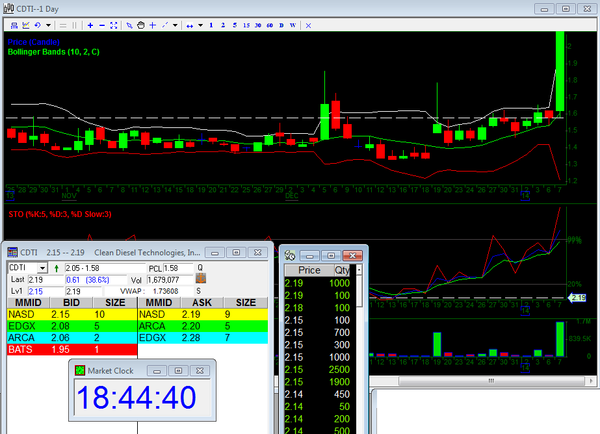Switch chart to 2 minute interval
Viewport: 600px width, 434px height.
(223, 25)
